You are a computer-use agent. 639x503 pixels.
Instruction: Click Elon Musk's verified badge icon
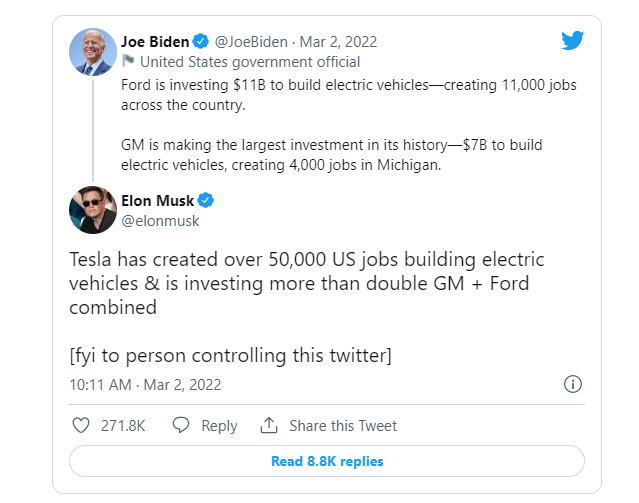coord(205,199)
